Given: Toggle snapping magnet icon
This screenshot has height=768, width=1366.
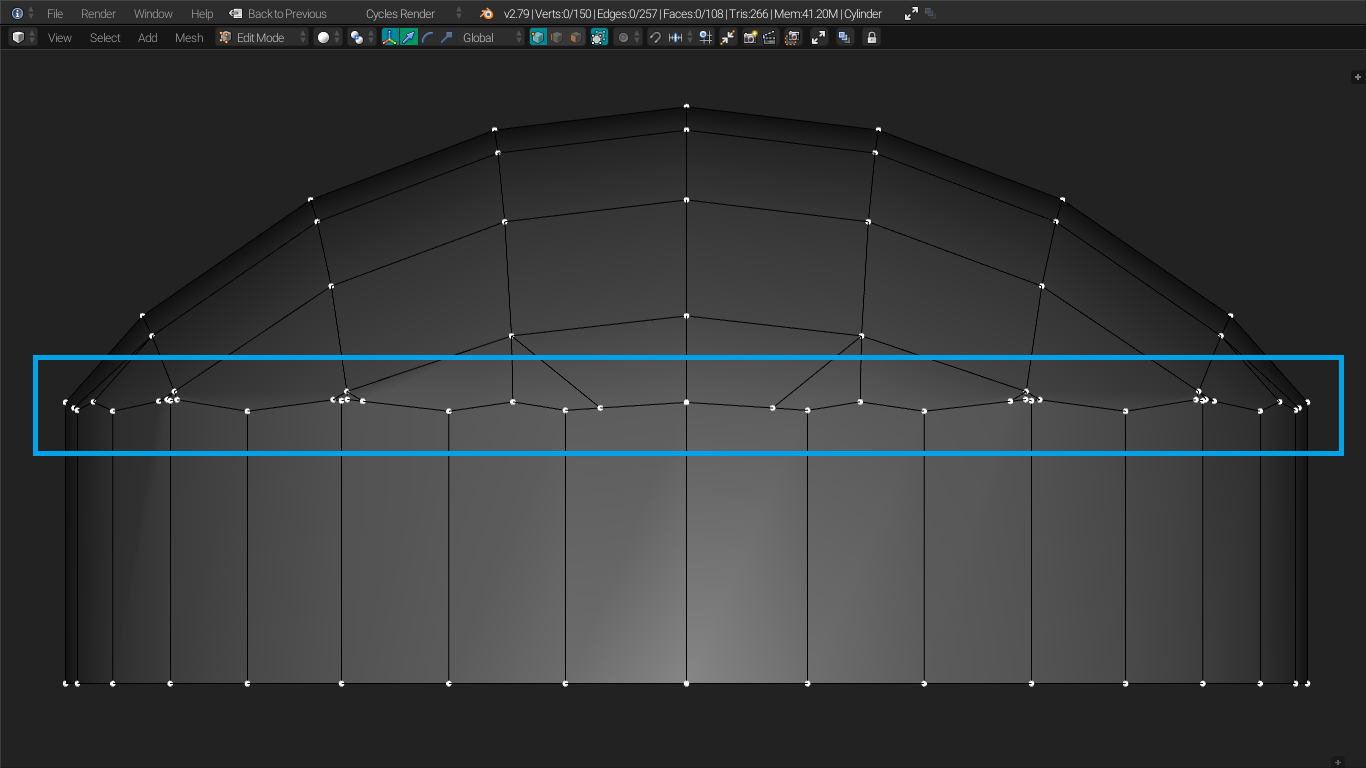Looking at the screenshot, I should point(655,37).
